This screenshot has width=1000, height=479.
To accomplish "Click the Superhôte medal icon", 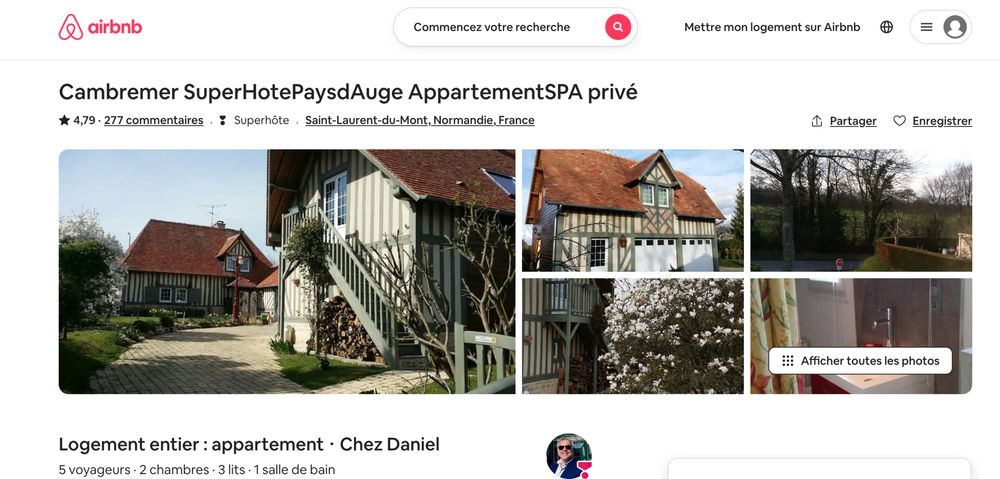I will click(x=223, y=120).
